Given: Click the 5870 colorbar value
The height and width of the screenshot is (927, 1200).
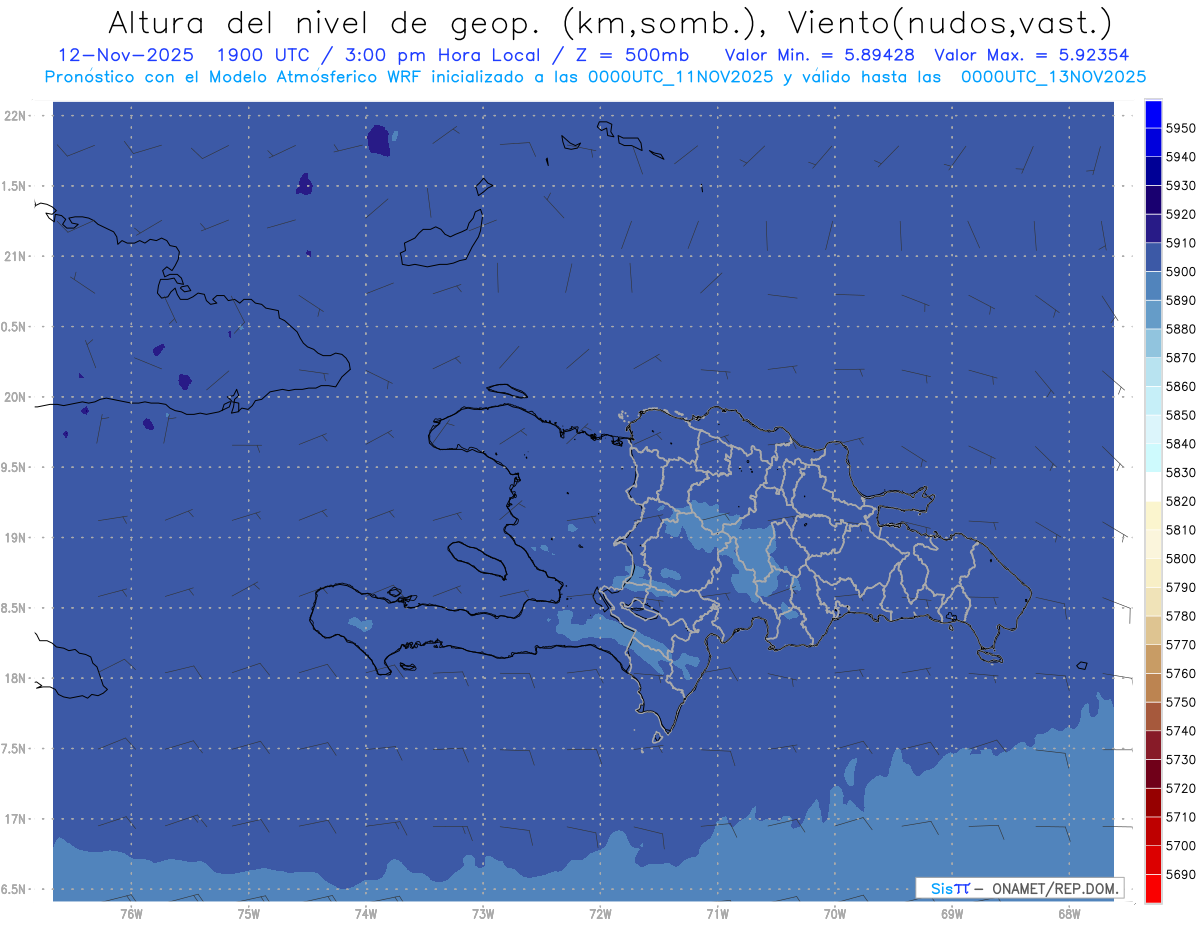Looking at the screenshot, I should click(x=1181, y=358).
